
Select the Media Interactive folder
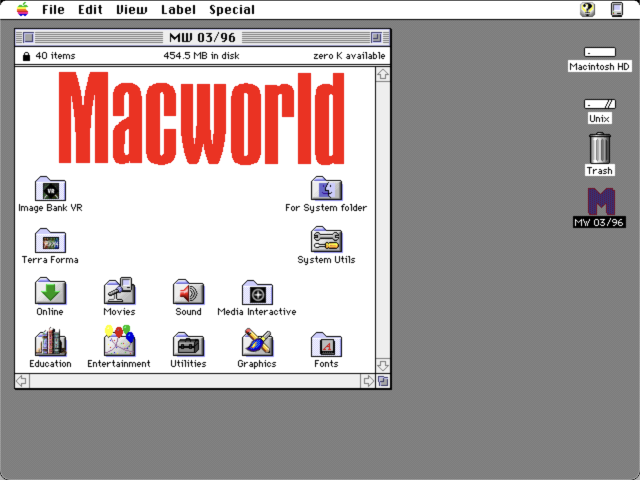tap(257, 292)
